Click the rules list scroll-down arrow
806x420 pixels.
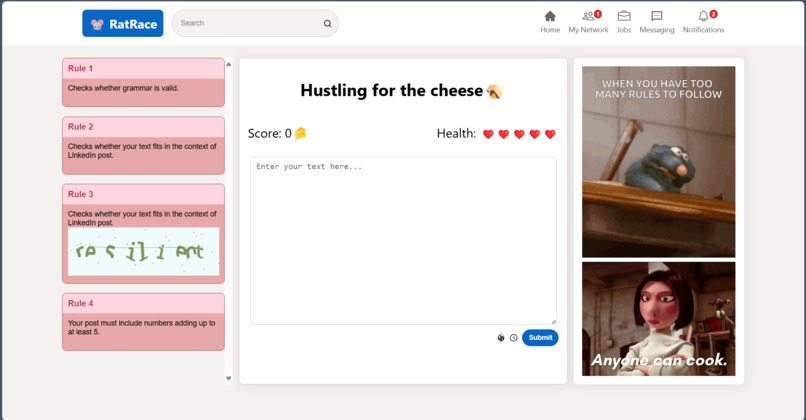click(229, 378)
